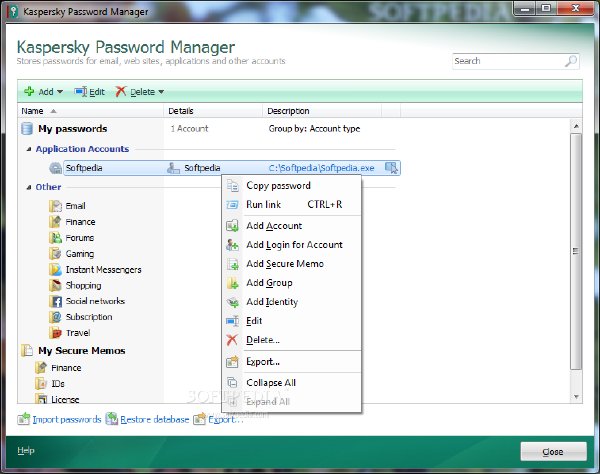Viewport: 600px width, 474px height.
Task: Click the red X Delete icon
Action: pyautogui.click(x=121, y=91)
